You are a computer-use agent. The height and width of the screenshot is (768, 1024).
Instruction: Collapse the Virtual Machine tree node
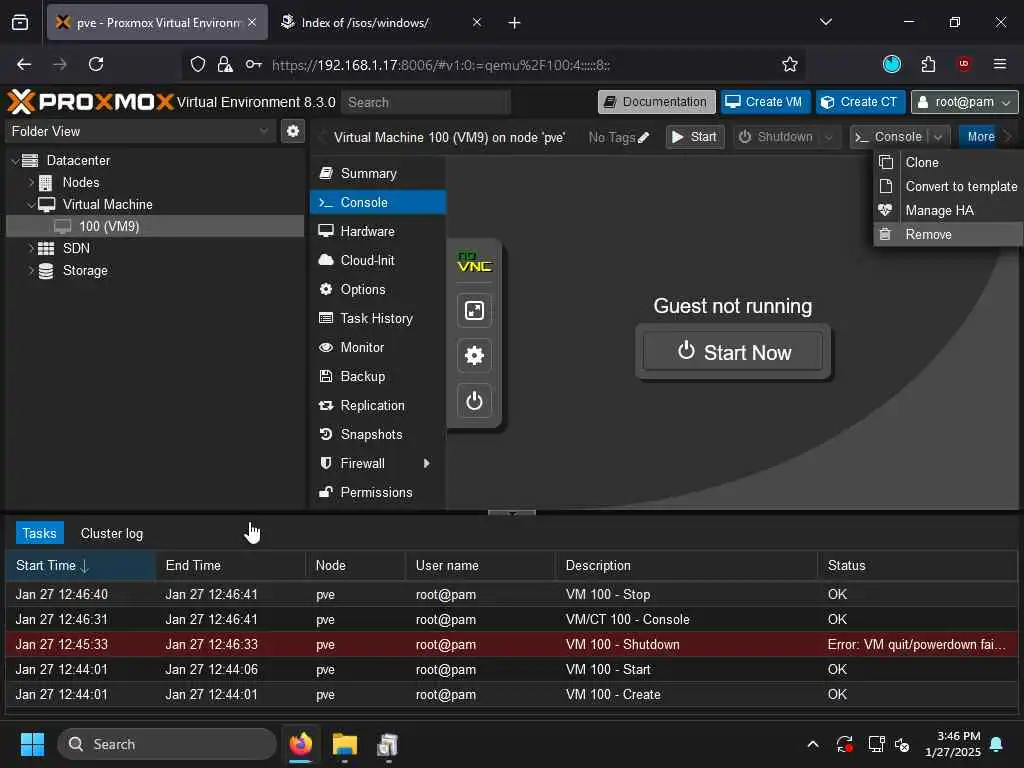31,204
